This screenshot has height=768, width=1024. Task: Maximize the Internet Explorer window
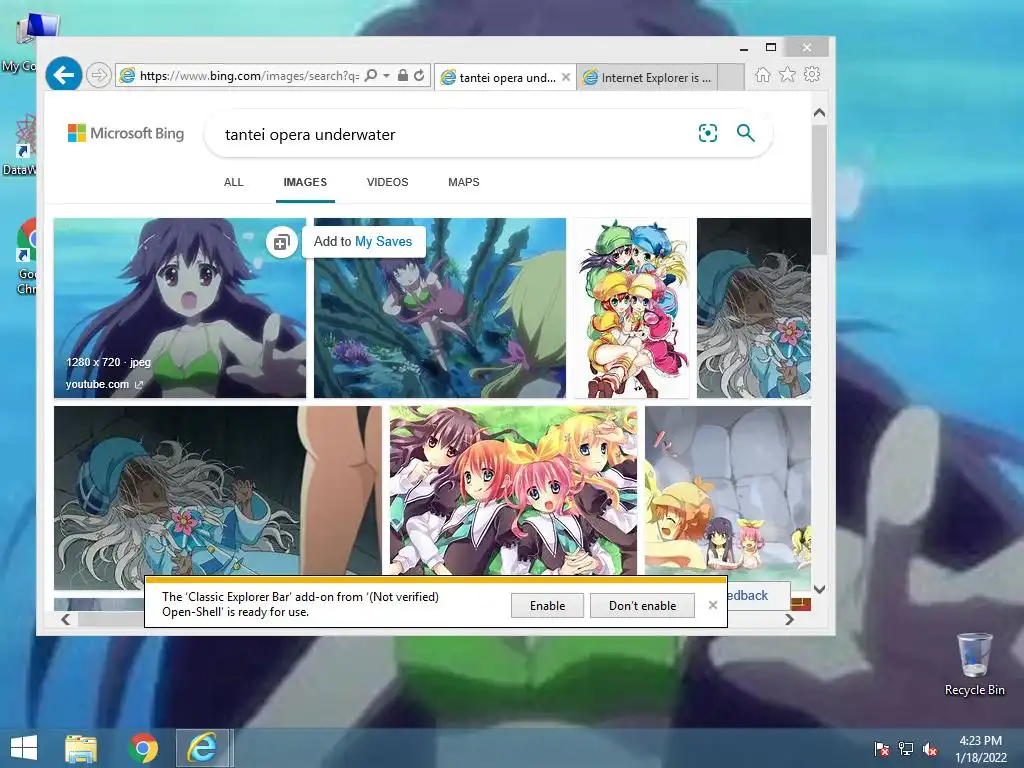[x=771, y=48]
